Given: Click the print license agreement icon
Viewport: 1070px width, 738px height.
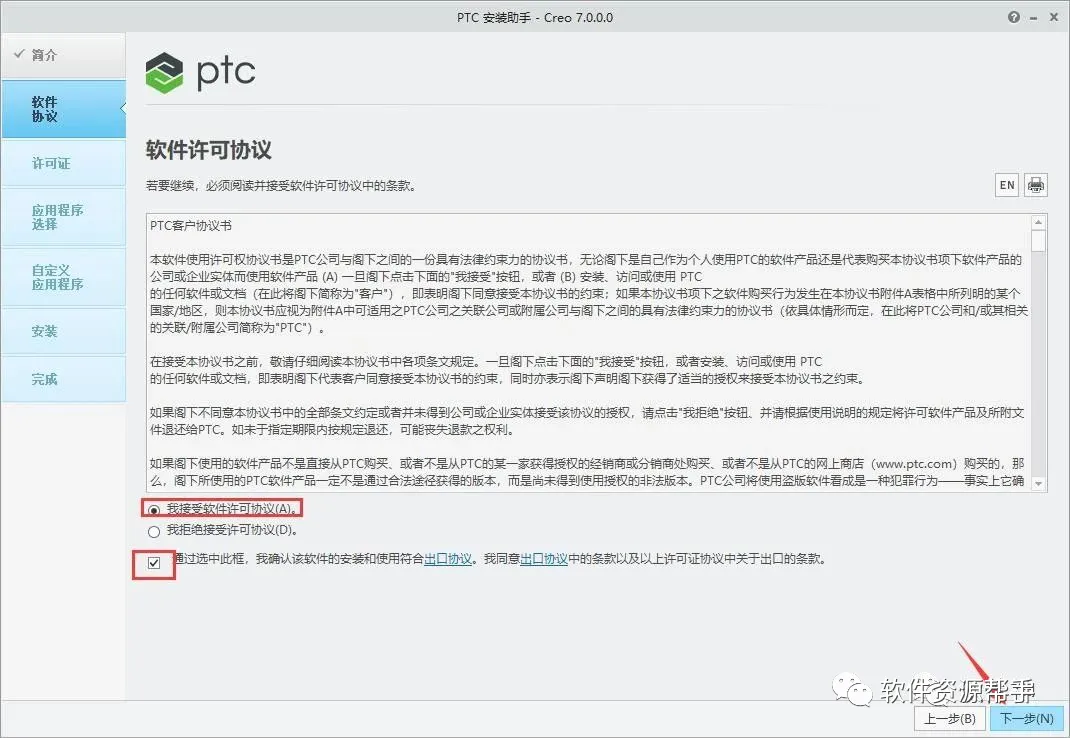Looking at the screenshot, I should 1035,185.
